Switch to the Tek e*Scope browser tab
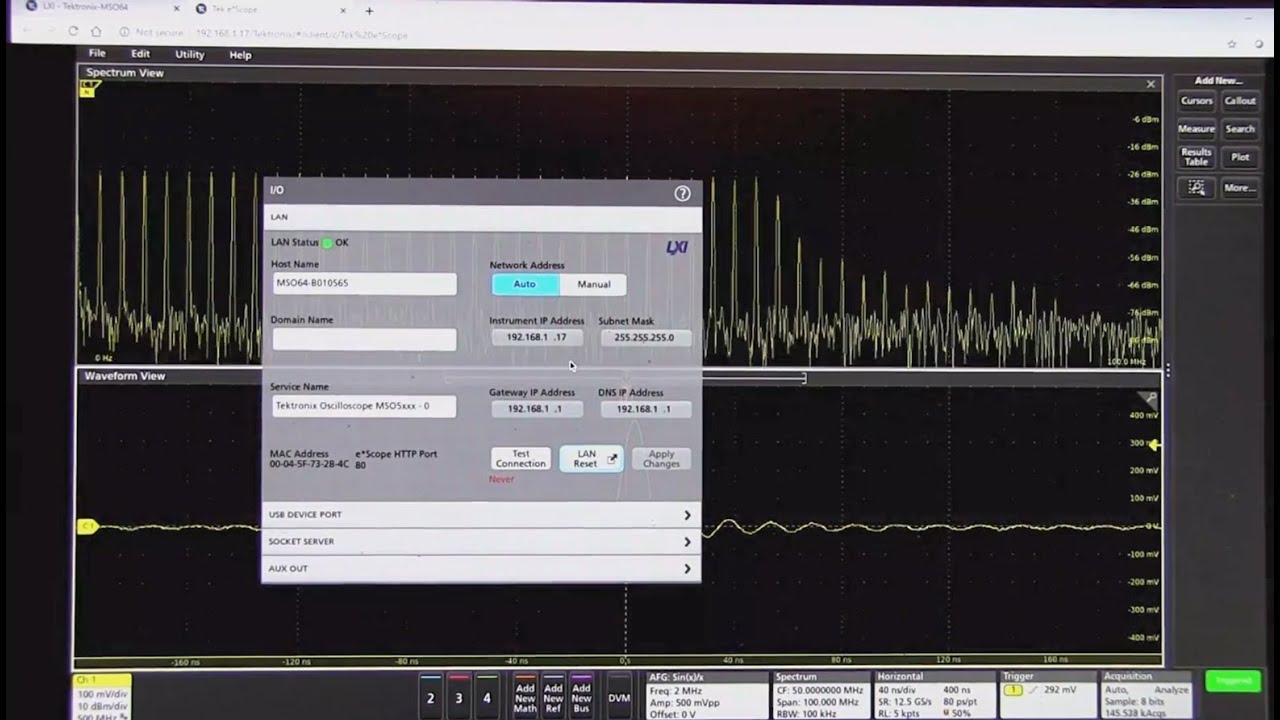The height and width of the screenshot is (720, 1280). tap(268, 9)
